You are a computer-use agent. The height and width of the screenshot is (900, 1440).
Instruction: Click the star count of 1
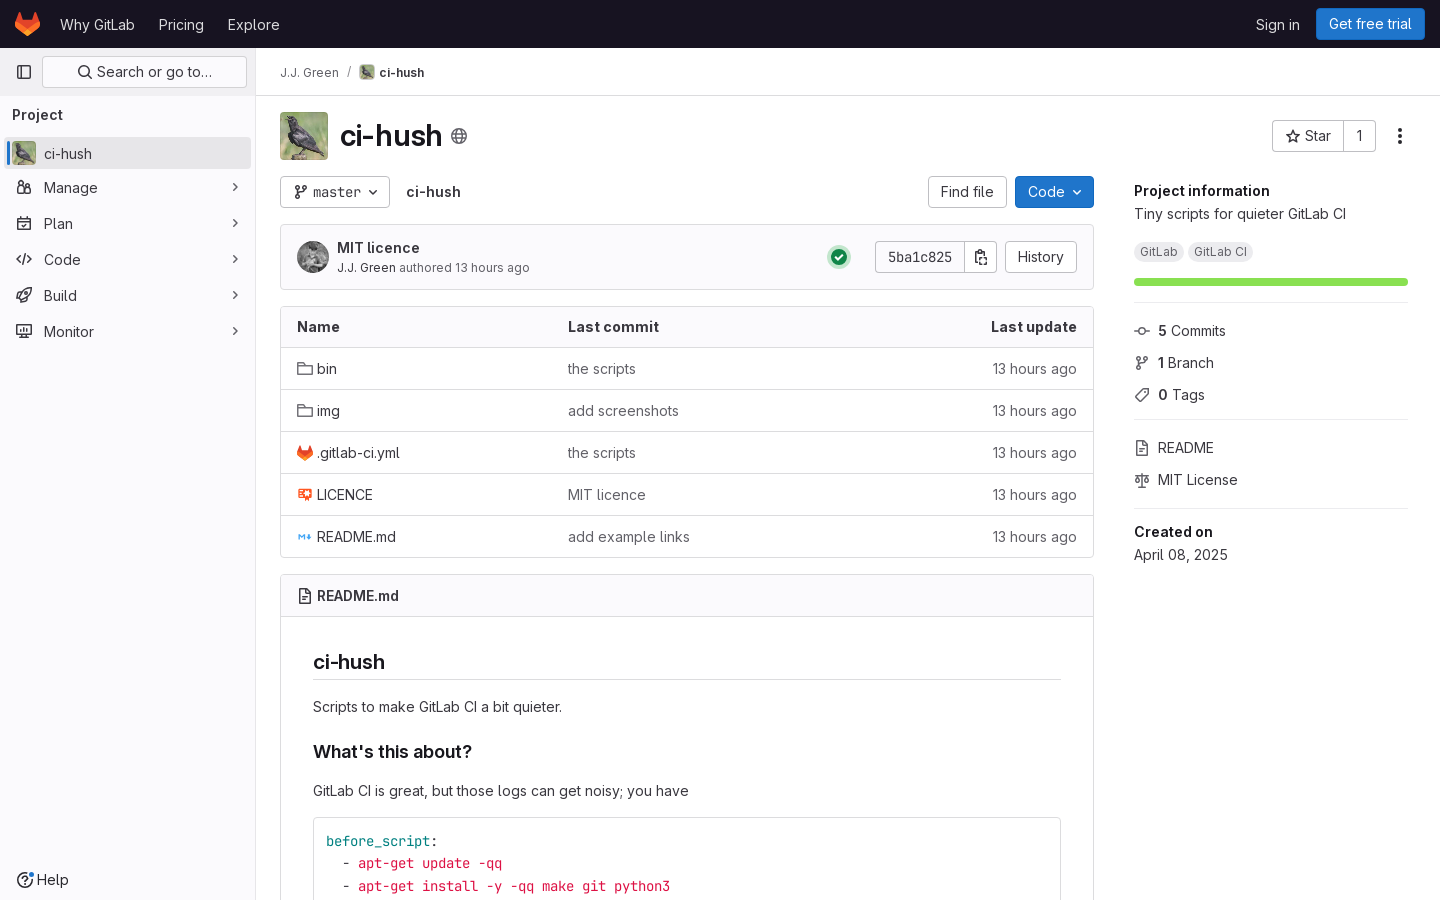click(x=1359, y=136)
